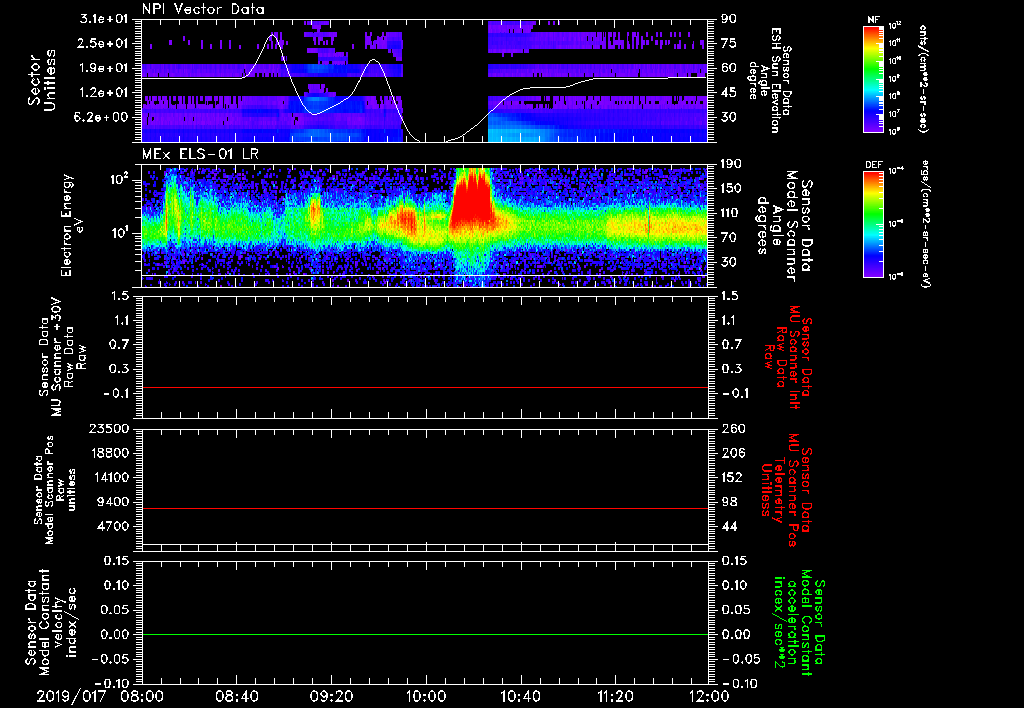1024x708 pixels.
Task: Click the red saturated burst in ELS spectrogram
Action: point(470,199)
